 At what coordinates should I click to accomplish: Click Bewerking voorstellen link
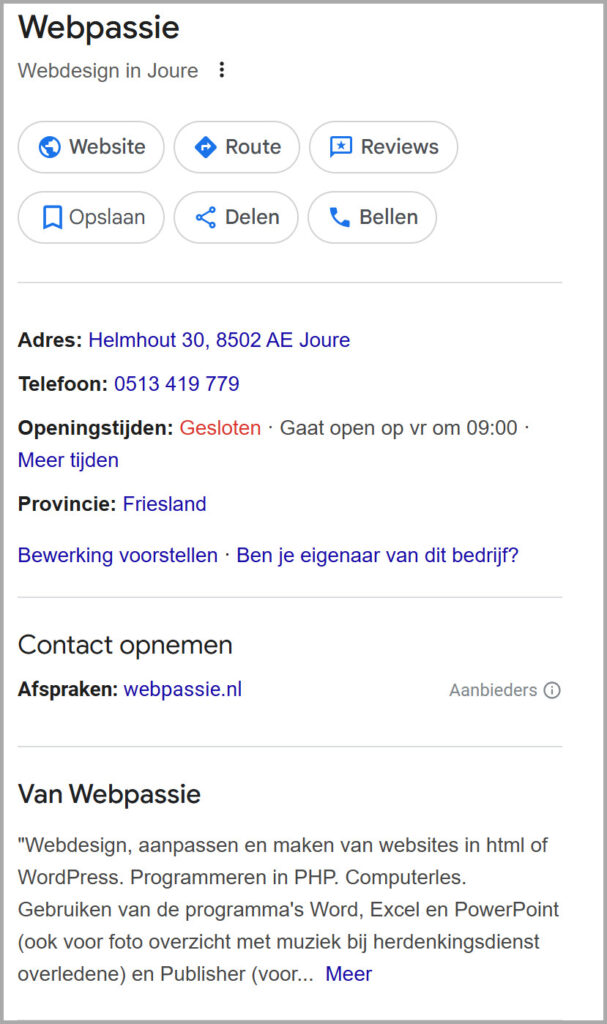(117, 555)
